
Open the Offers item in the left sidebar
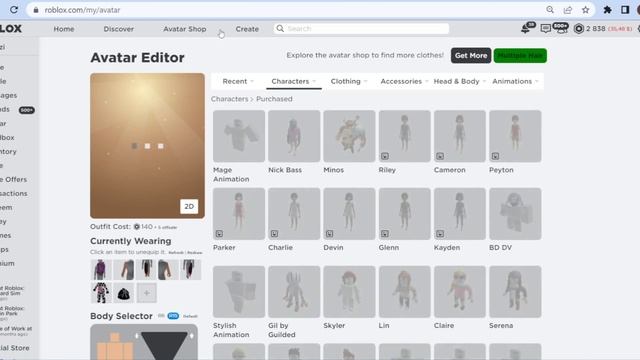click(13, 179)
